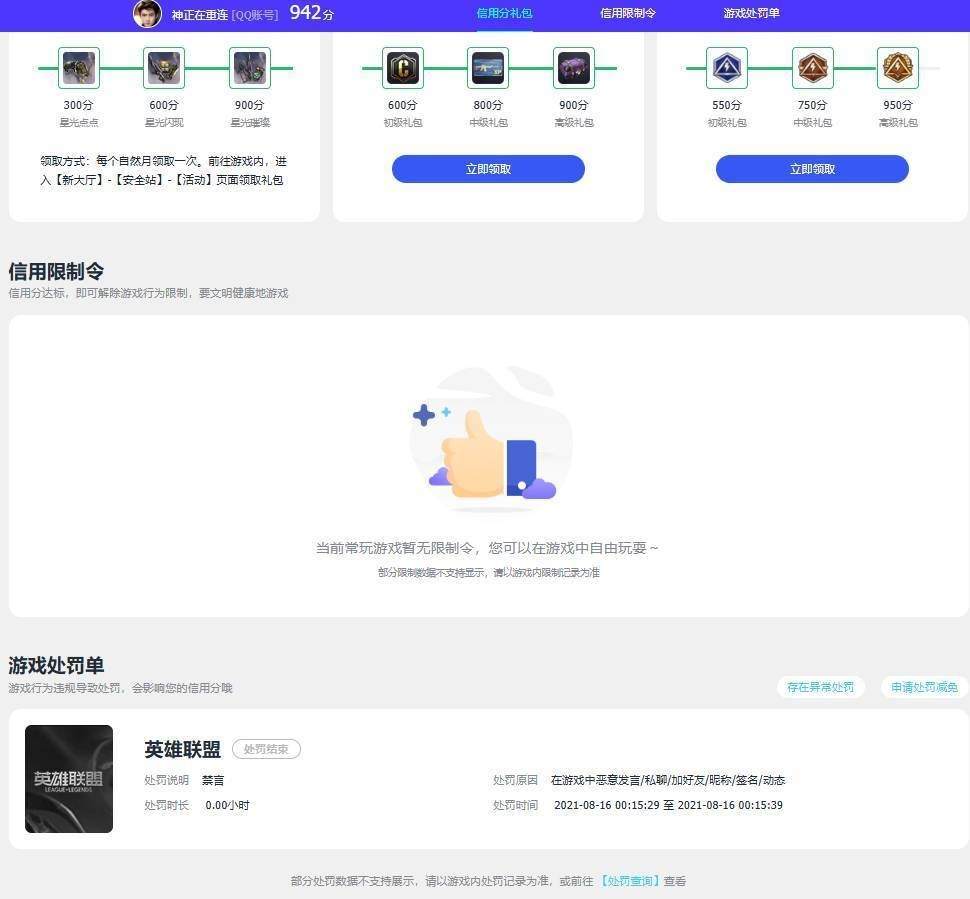Click the 550分 score label

(727, 105)
